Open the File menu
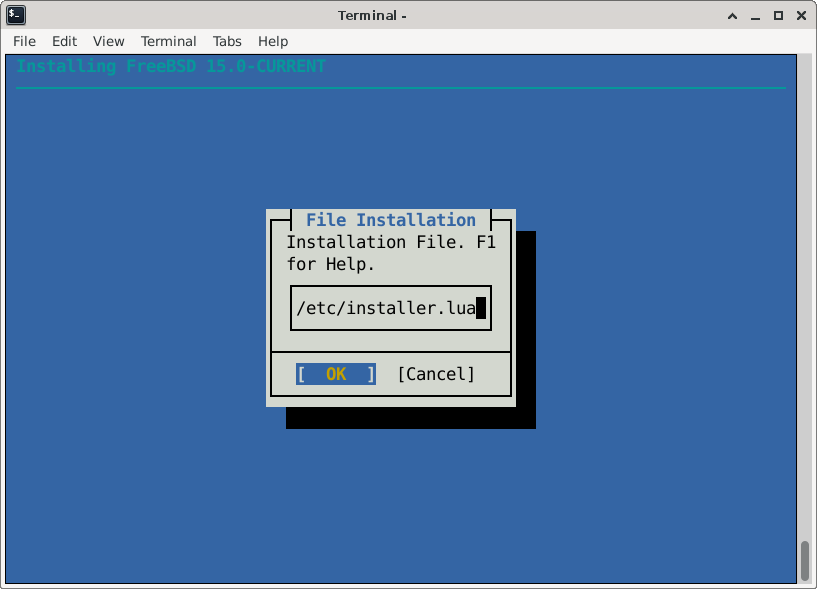 24,41
